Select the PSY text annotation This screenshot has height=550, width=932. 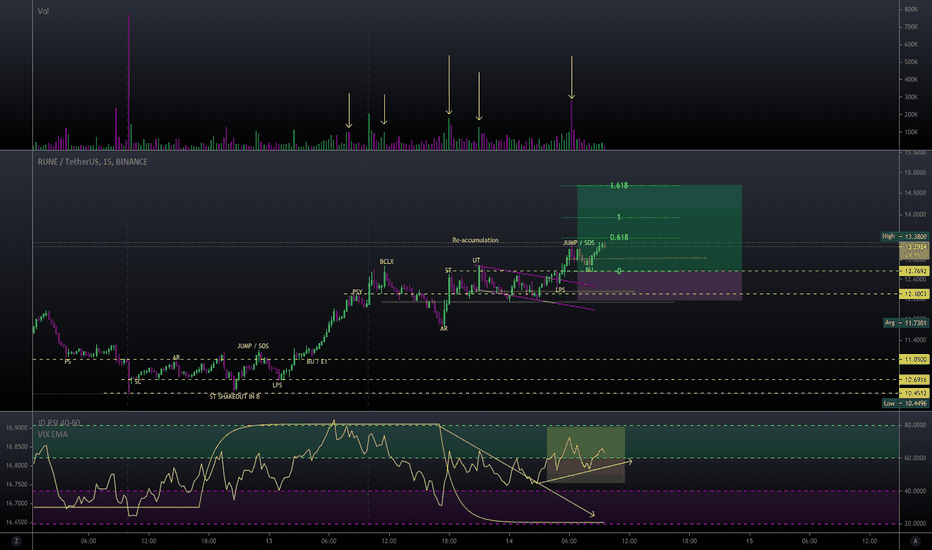click(357, 292)
